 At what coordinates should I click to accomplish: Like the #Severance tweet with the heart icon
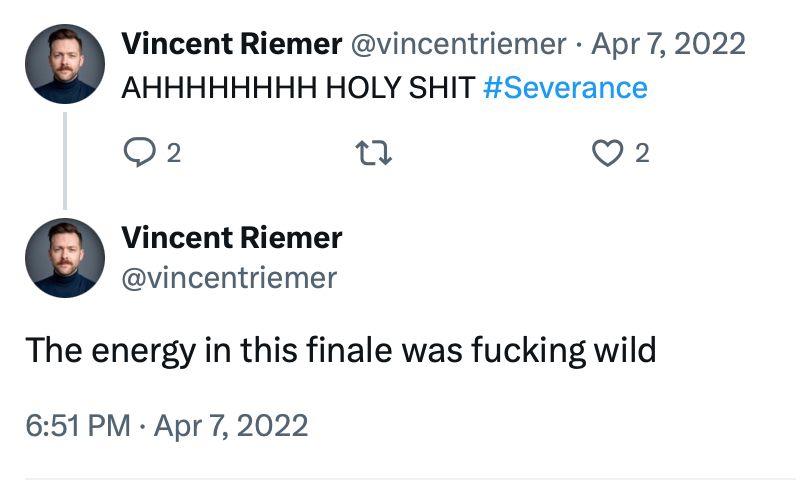coord(607,152)
